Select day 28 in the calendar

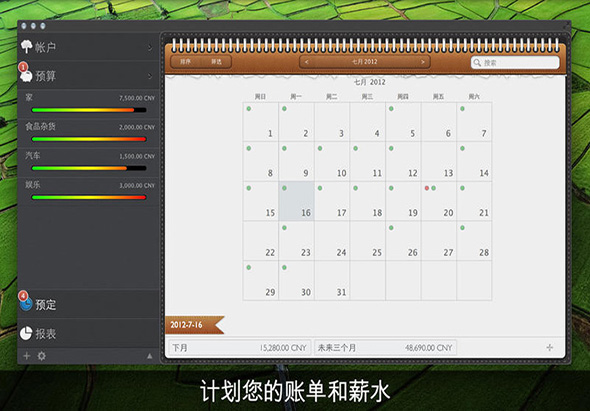tap(474, 241)
